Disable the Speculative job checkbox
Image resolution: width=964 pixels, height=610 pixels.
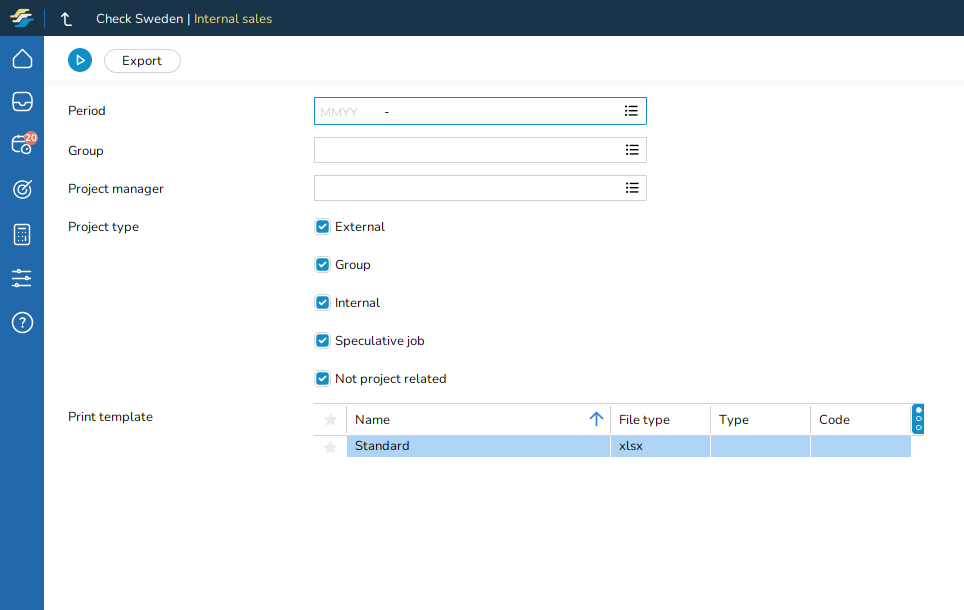click(x=322, y=341)
